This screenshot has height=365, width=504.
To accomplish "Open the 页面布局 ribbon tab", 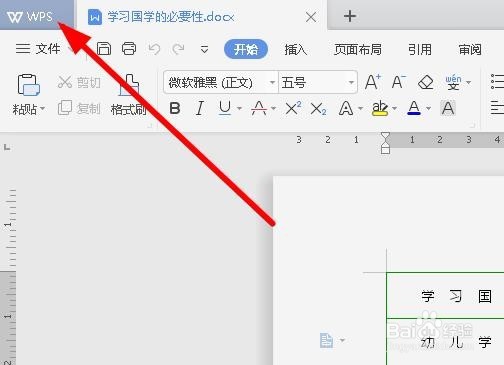I will tap(358, 50).
